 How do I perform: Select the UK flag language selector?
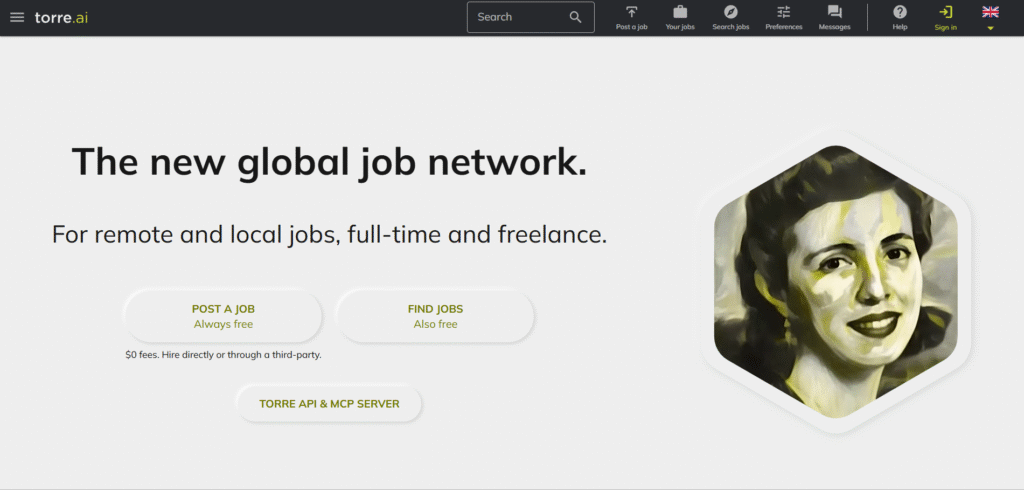(x=990, y=12)
